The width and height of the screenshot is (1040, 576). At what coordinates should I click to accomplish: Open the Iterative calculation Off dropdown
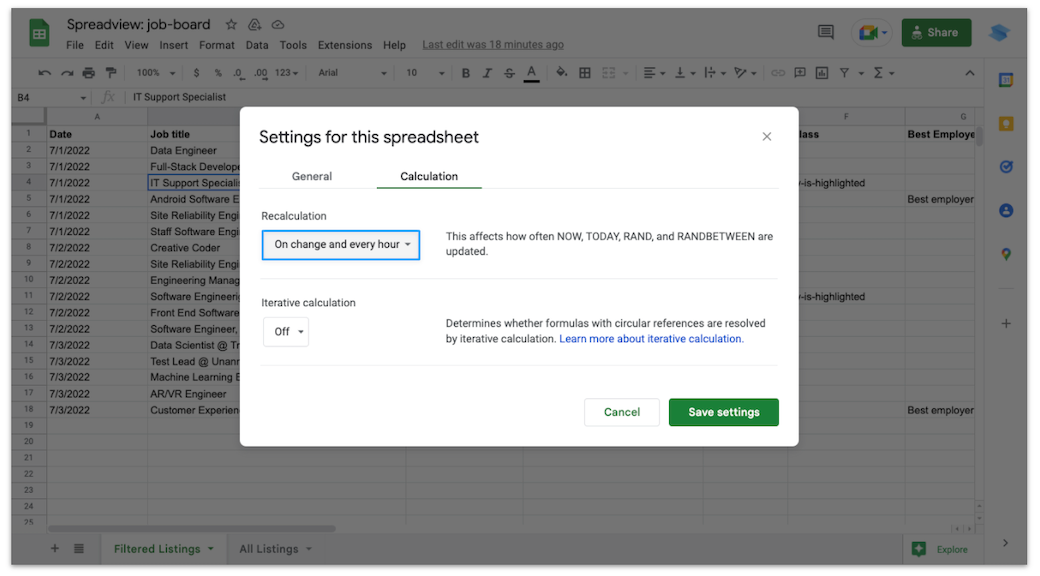[x=286, y=331]
